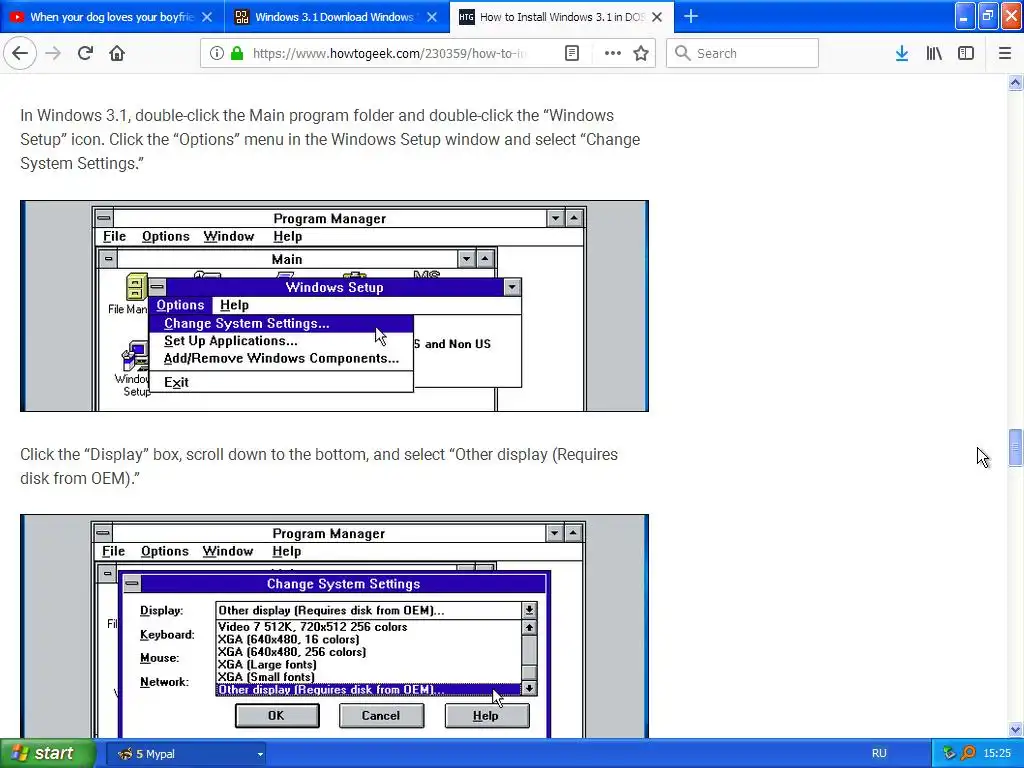Open the Windows Start menu

point(46,753)
